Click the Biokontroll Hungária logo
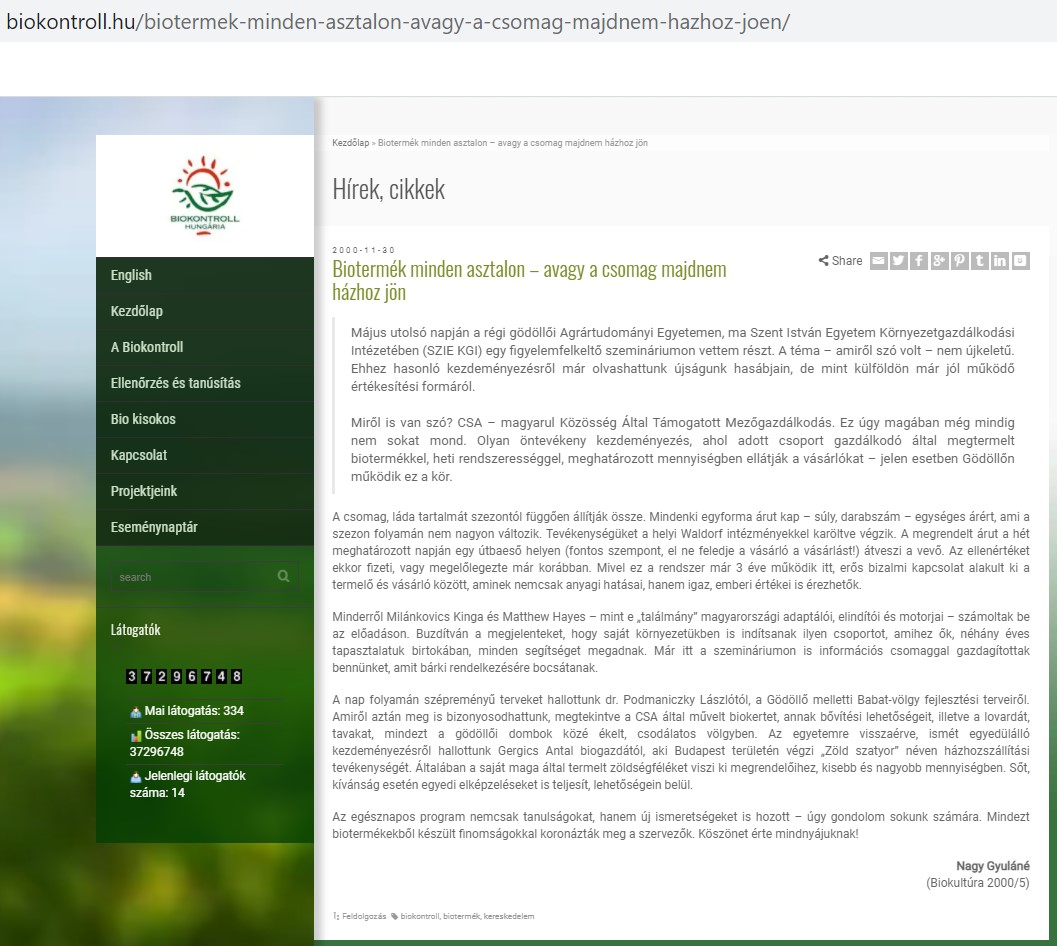 pyautogui.click(x=205, y=195)
